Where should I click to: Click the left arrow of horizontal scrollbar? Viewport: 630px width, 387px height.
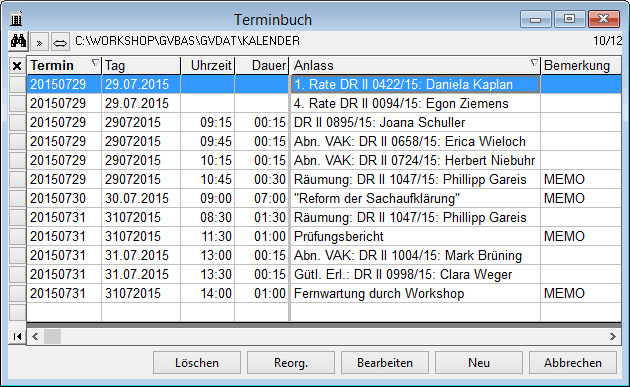[35, 336]
